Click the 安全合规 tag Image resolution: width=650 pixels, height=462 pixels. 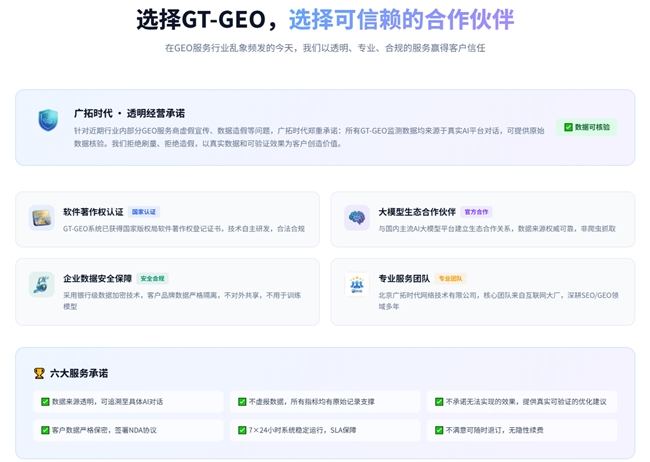pos(152,278)
